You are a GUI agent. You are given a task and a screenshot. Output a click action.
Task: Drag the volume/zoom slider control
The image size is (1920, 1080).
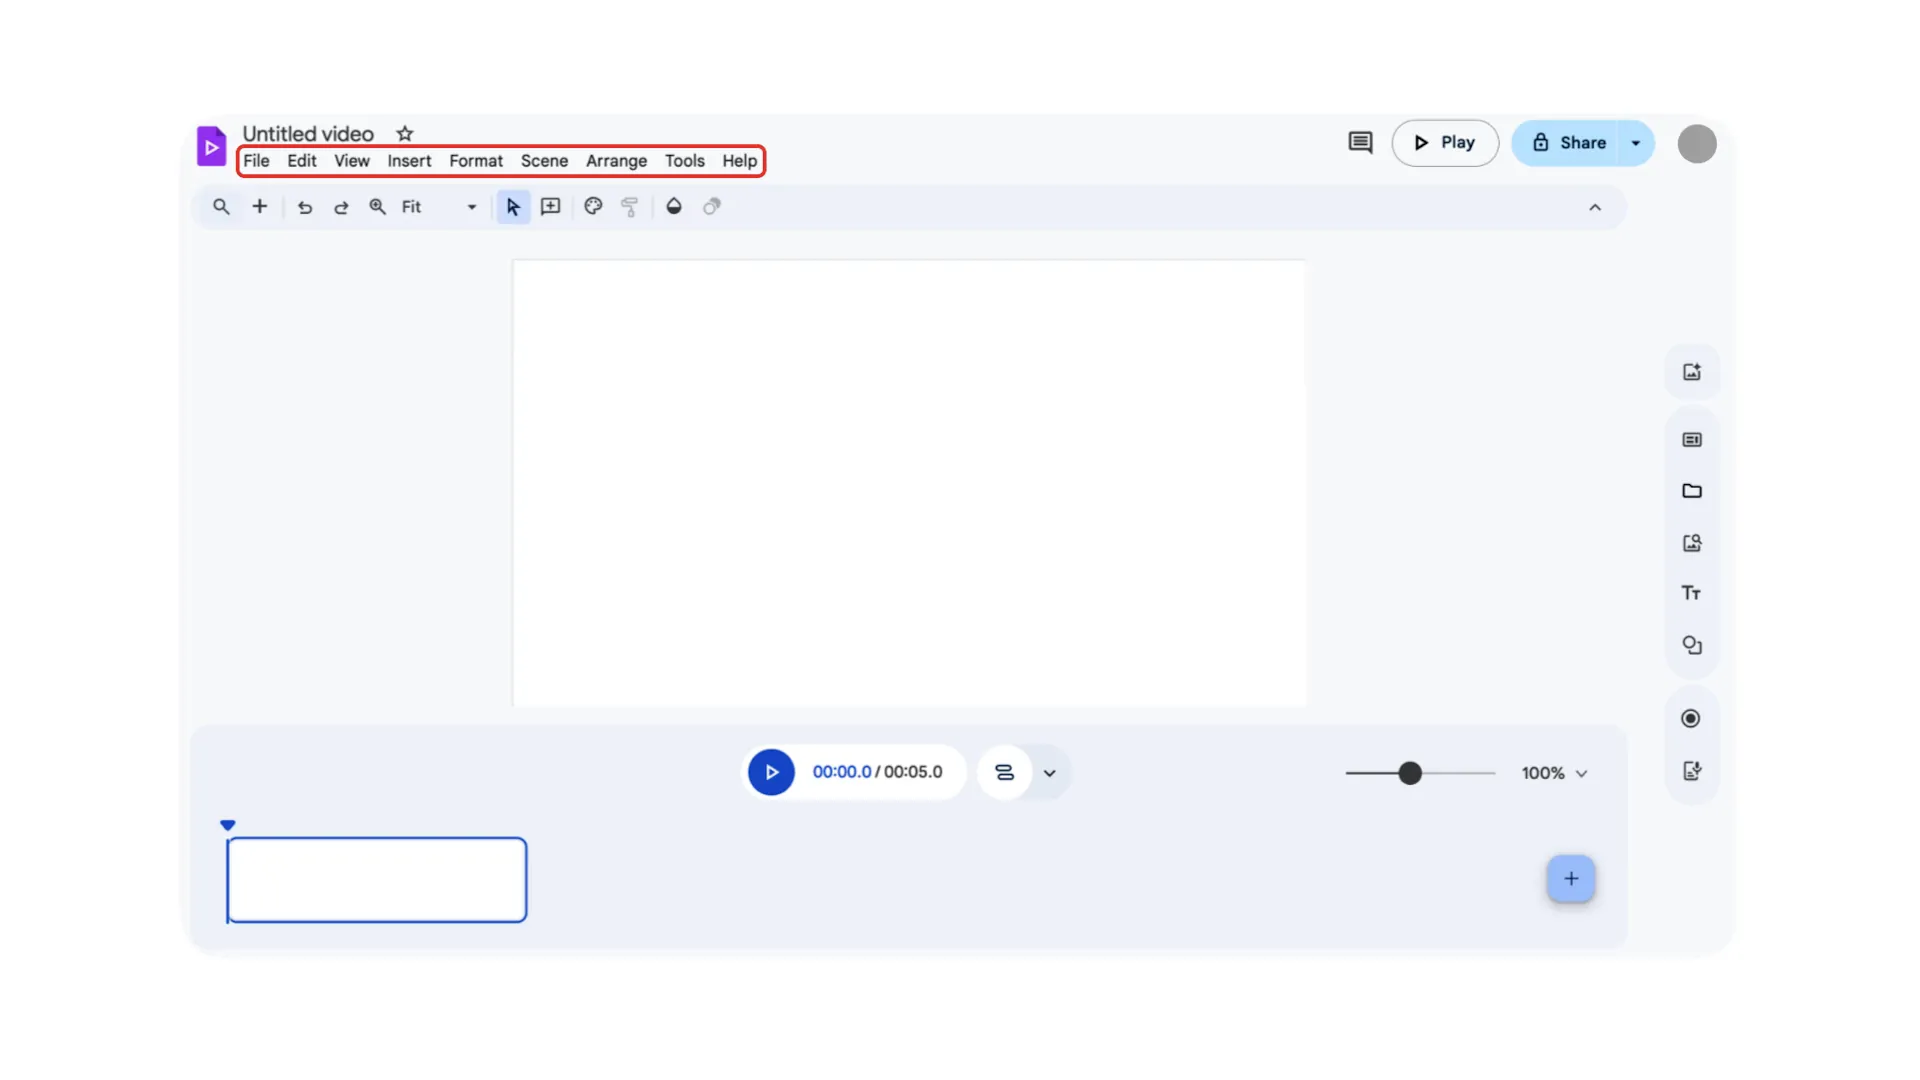point(1407,773)
